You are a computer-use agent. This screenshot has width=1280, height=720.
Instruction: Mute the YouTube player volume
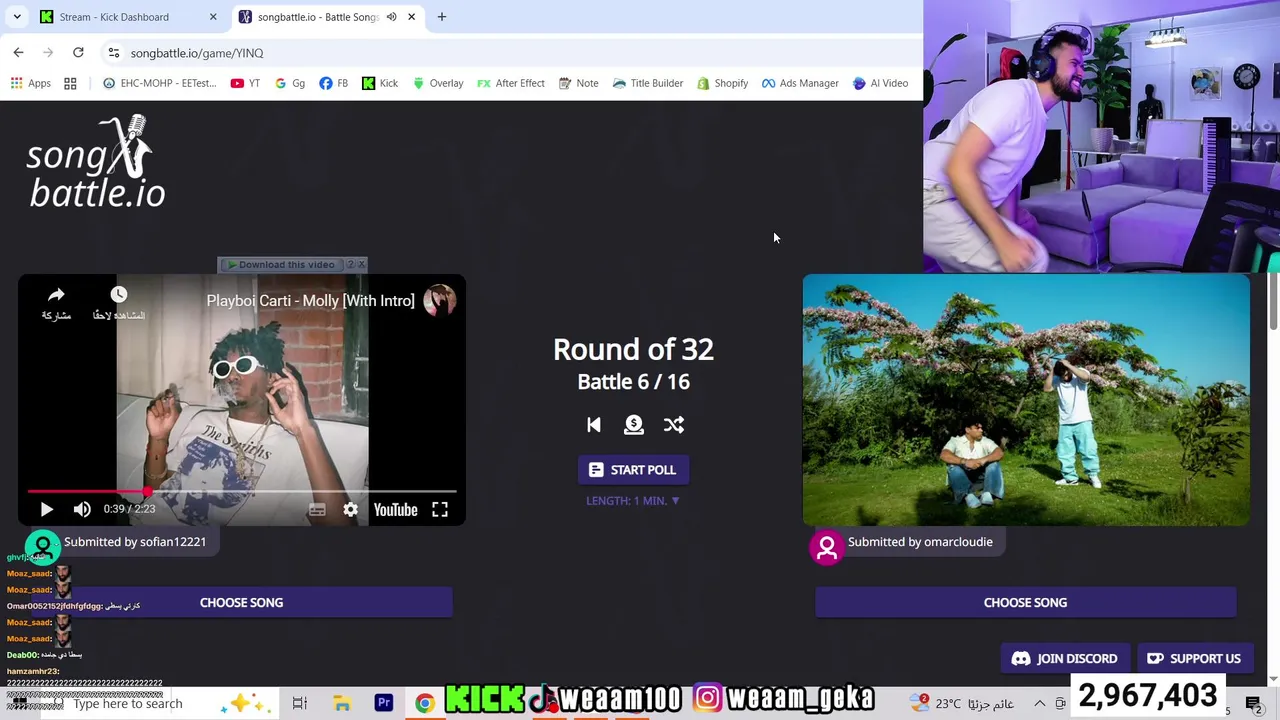click(82, 509)
